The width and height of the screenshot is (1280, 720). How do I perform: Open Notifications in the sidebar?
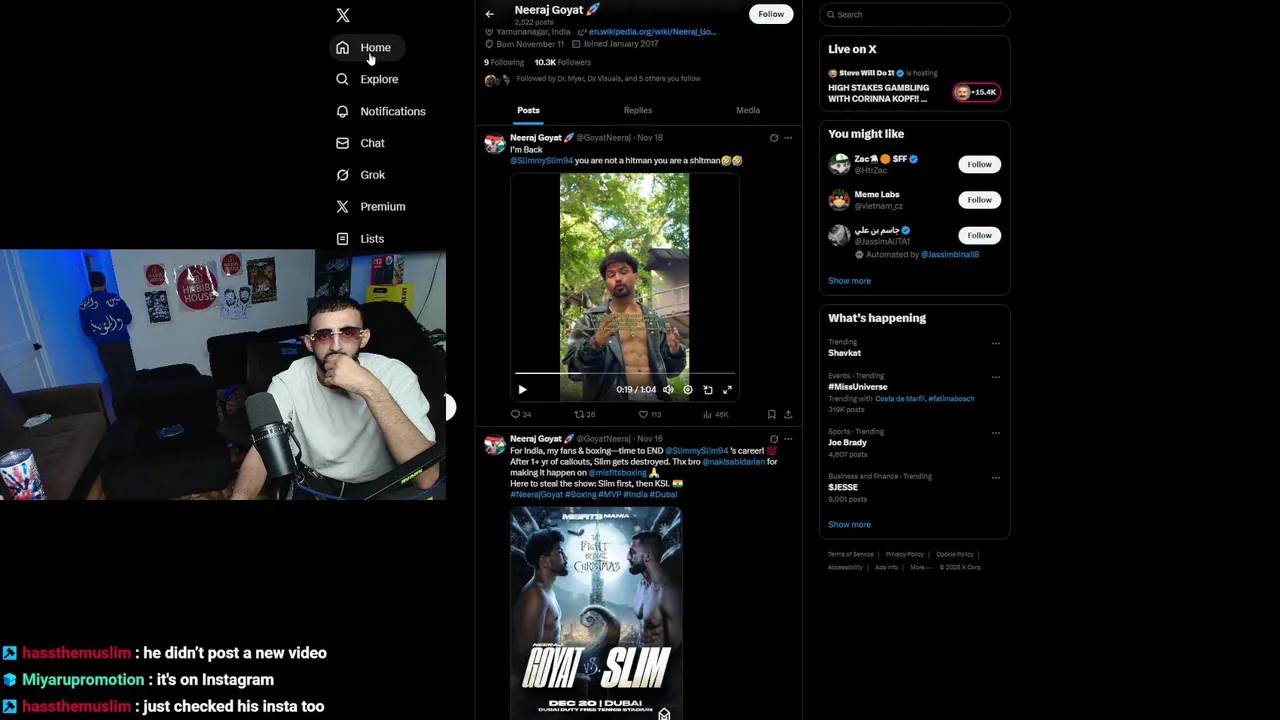[381, 111]
